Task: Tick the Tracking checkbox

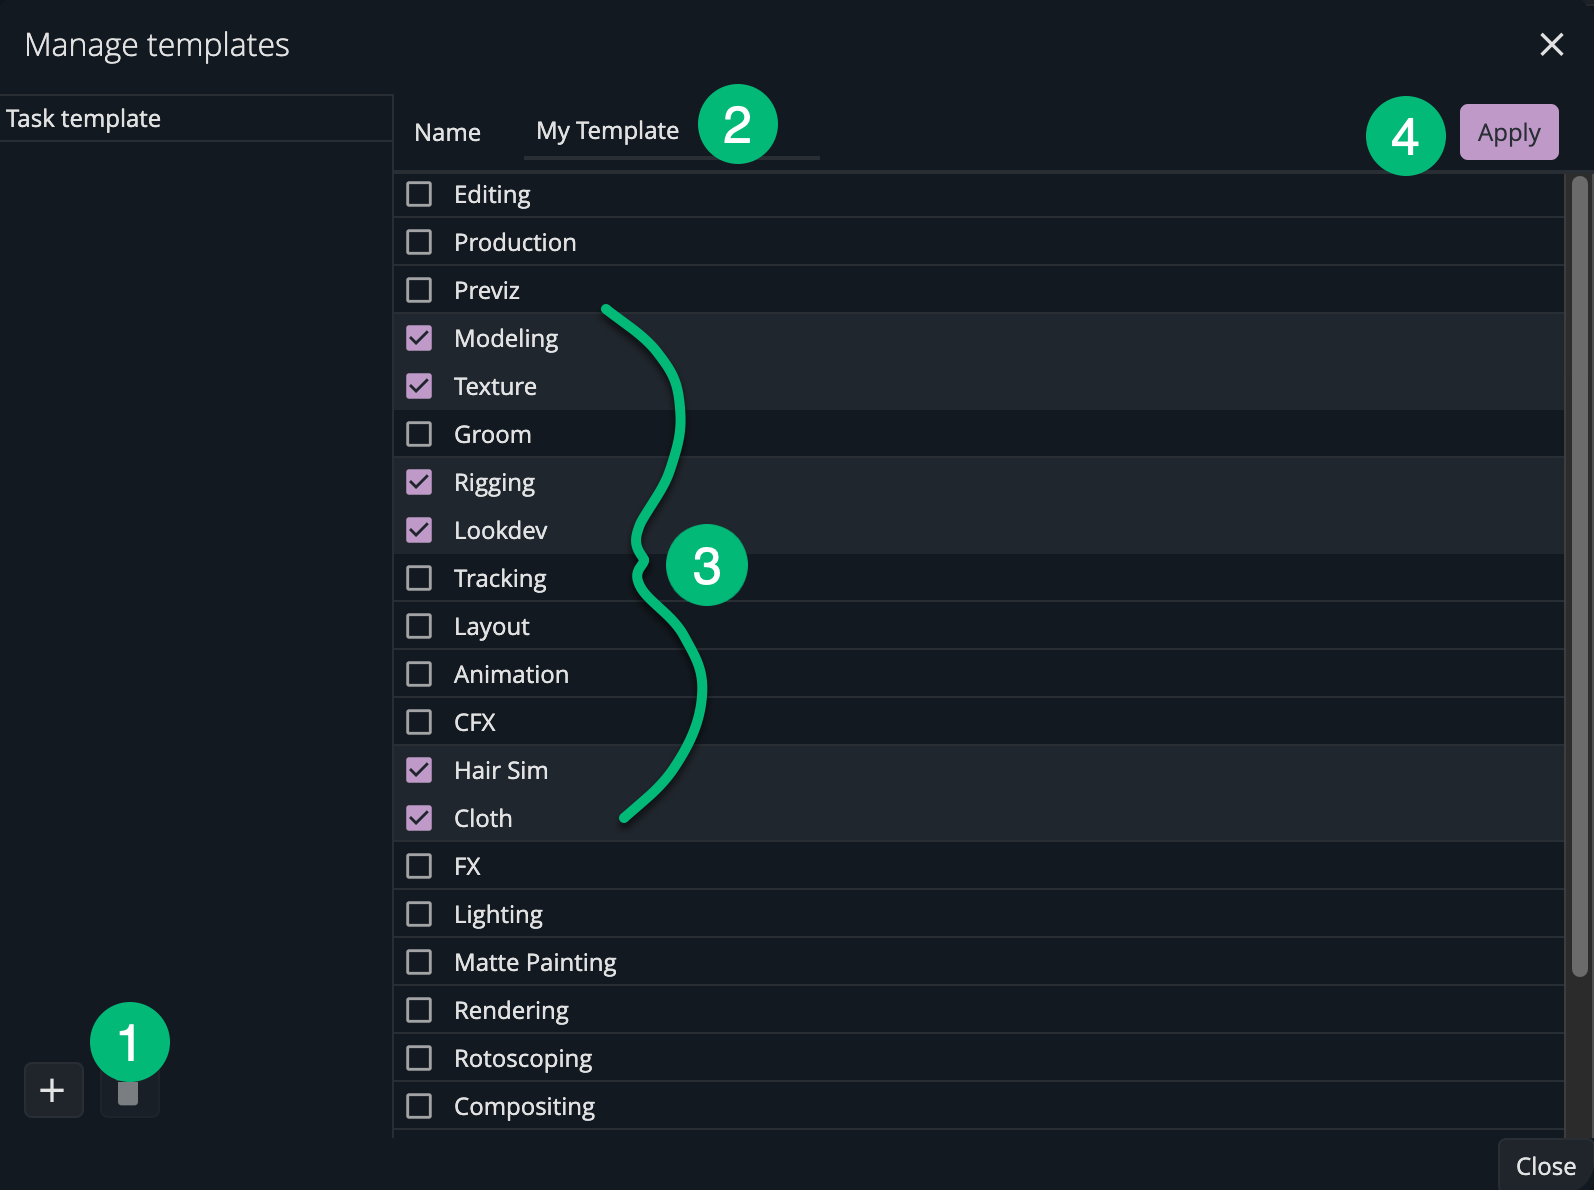Action: pyautogui.click(x=419, y=578)
